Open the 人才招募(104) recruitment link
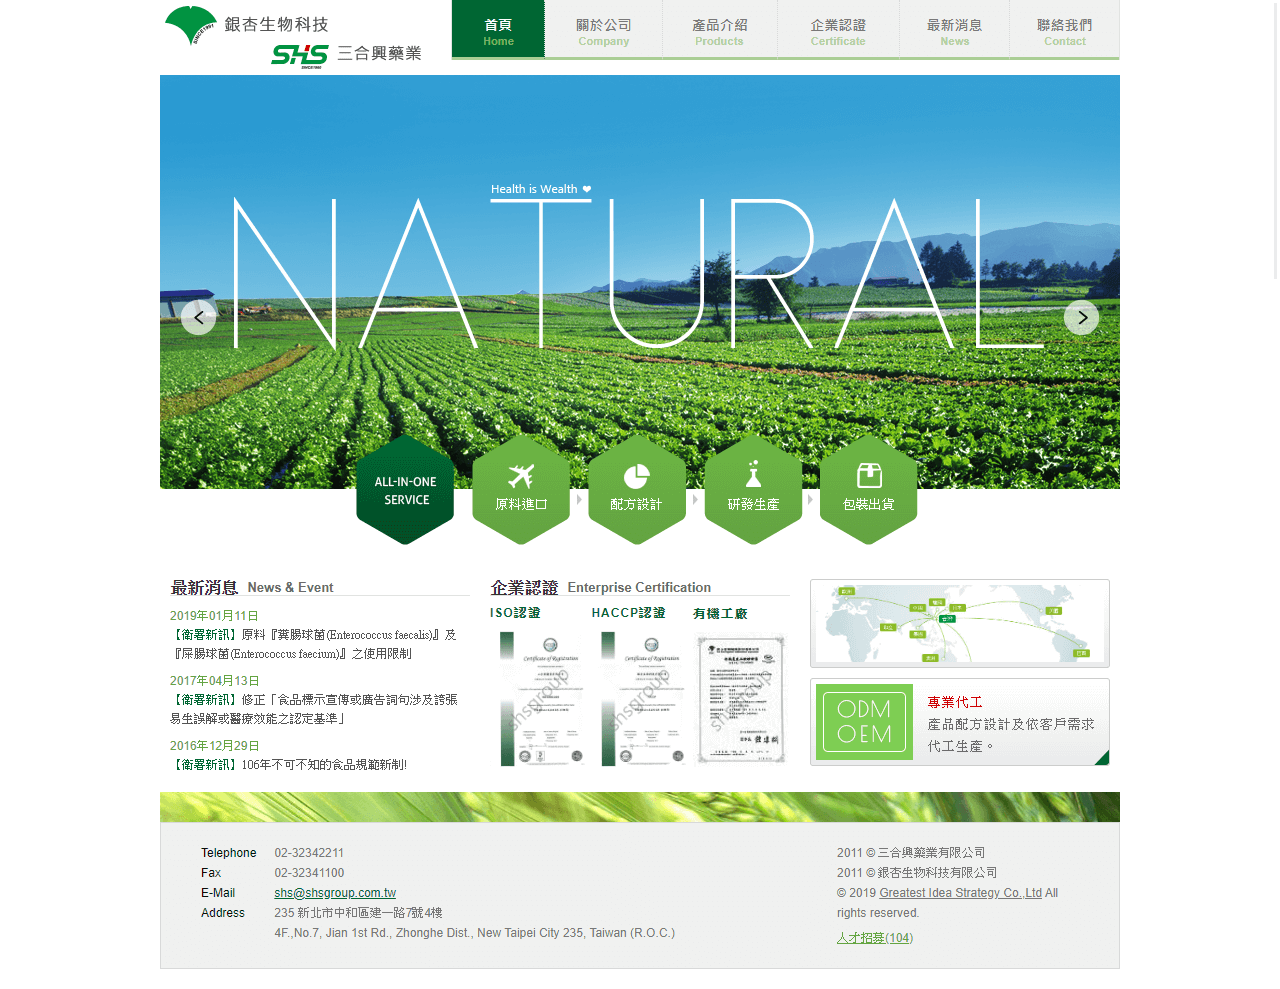The width and height of the screenshot is (1280, 989). (875, 938)
